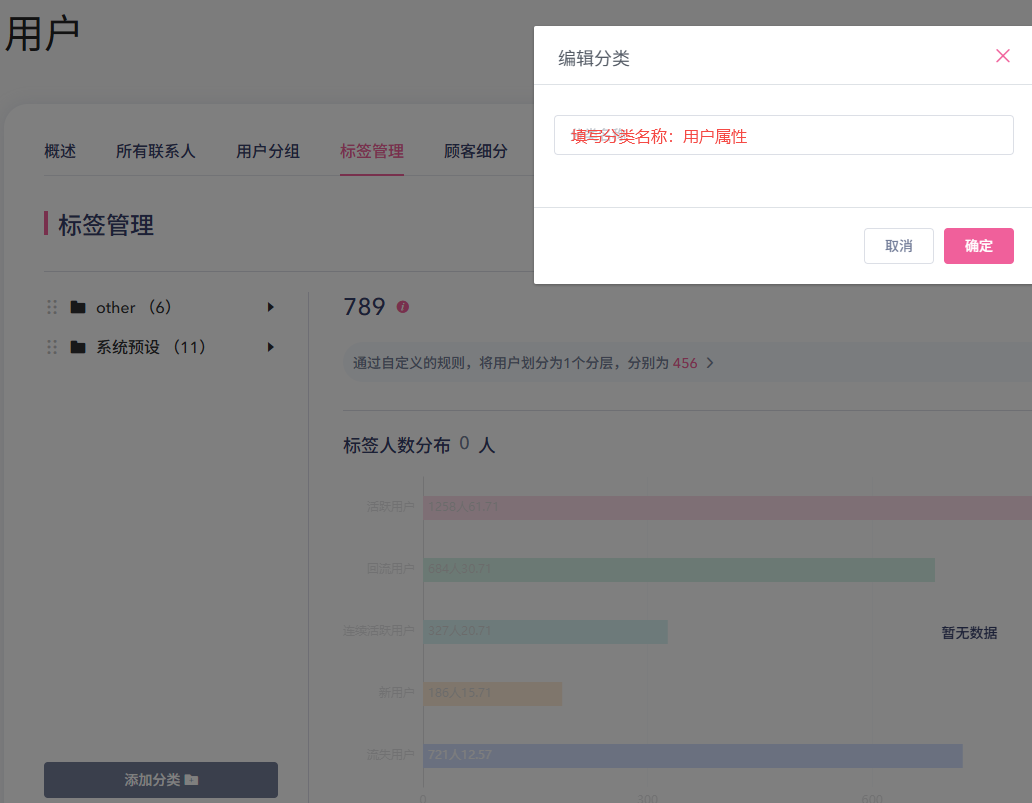Go to 顾客细分 tab

coord(476,151)
